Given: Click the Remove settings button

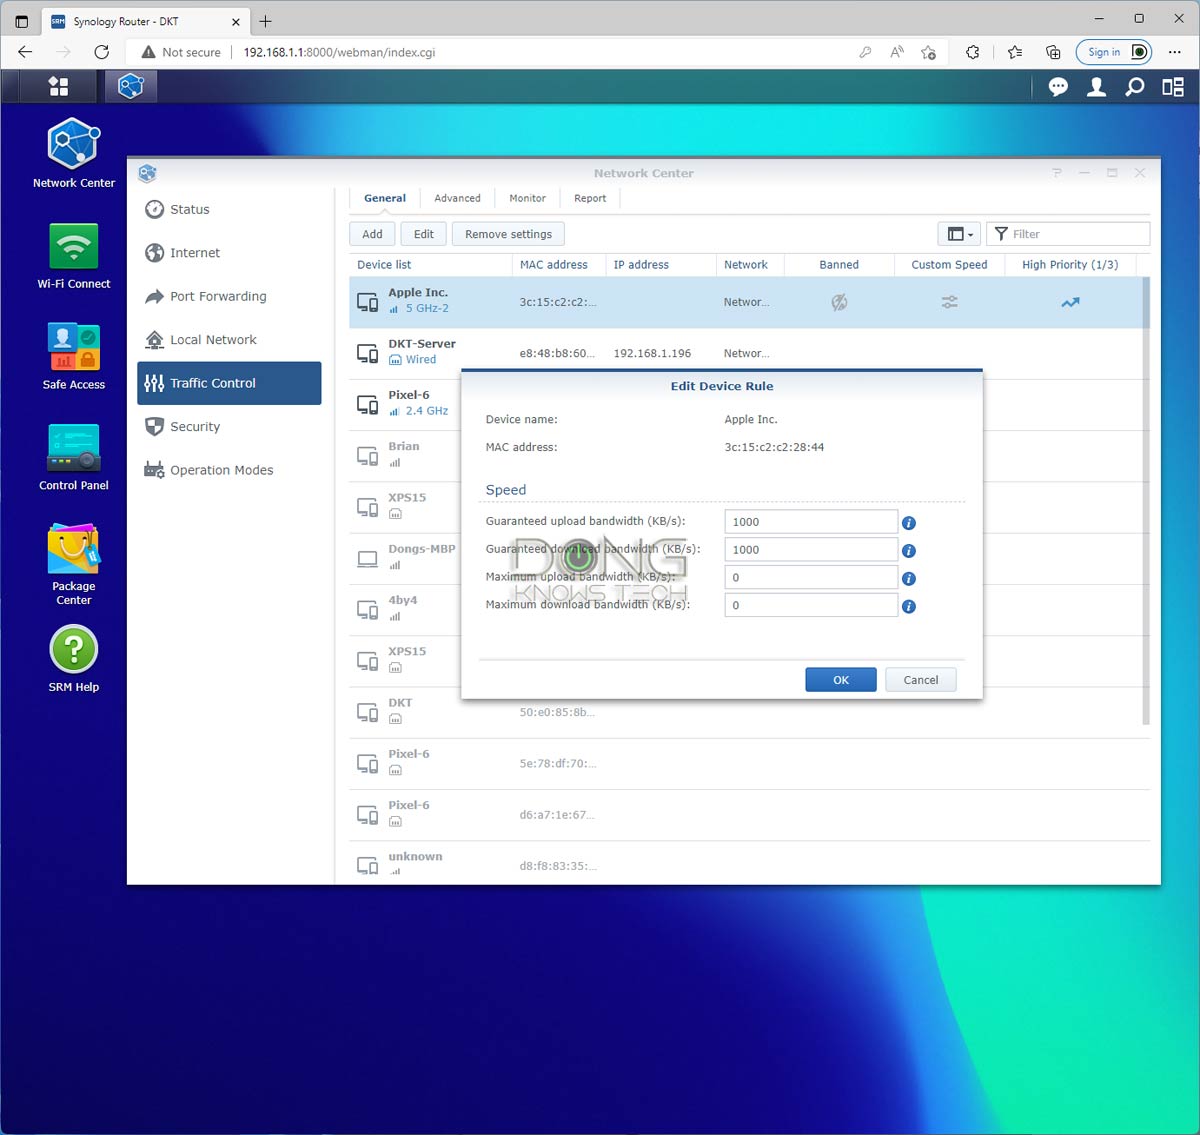Looking at the screenshot, I should tap(508, 233).
